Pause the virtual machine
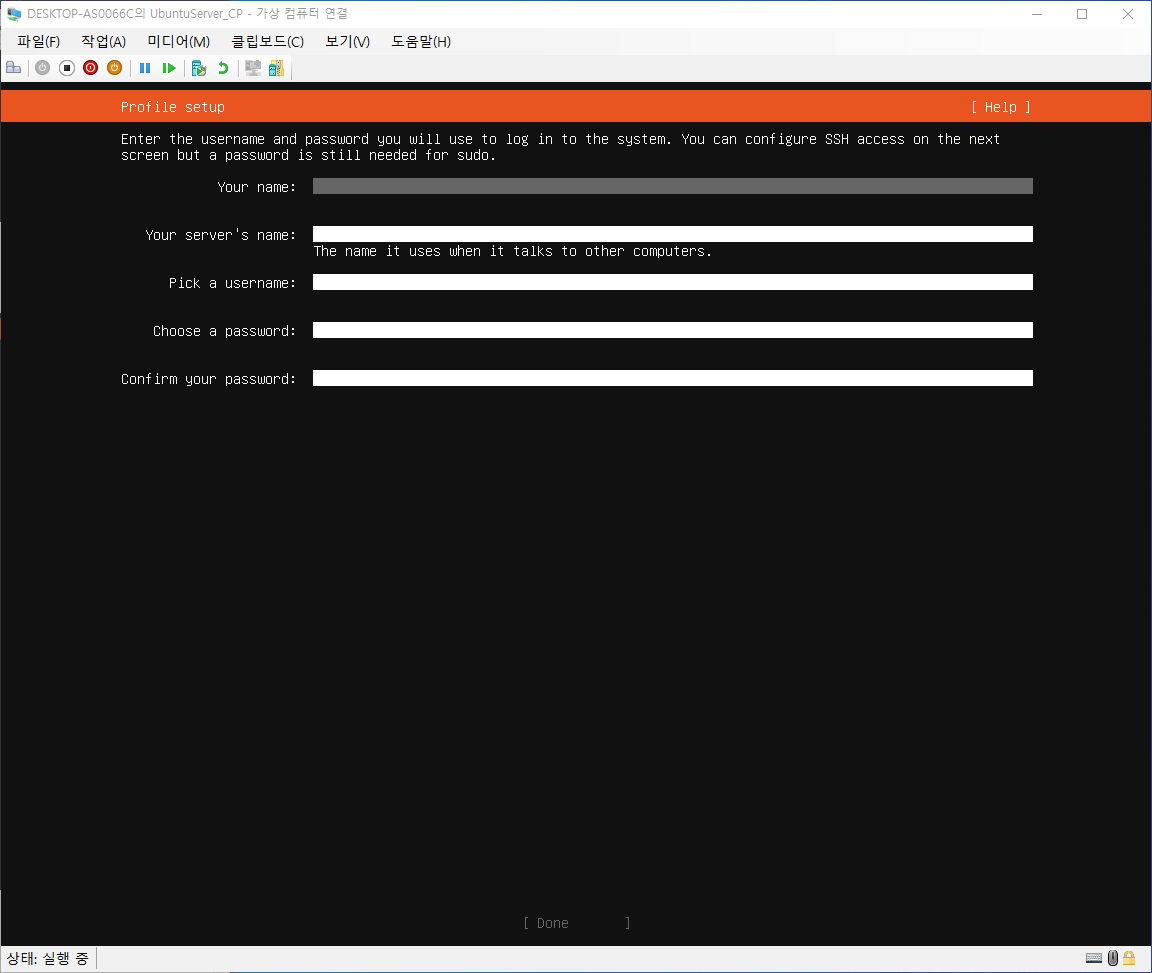 (145, 68)
